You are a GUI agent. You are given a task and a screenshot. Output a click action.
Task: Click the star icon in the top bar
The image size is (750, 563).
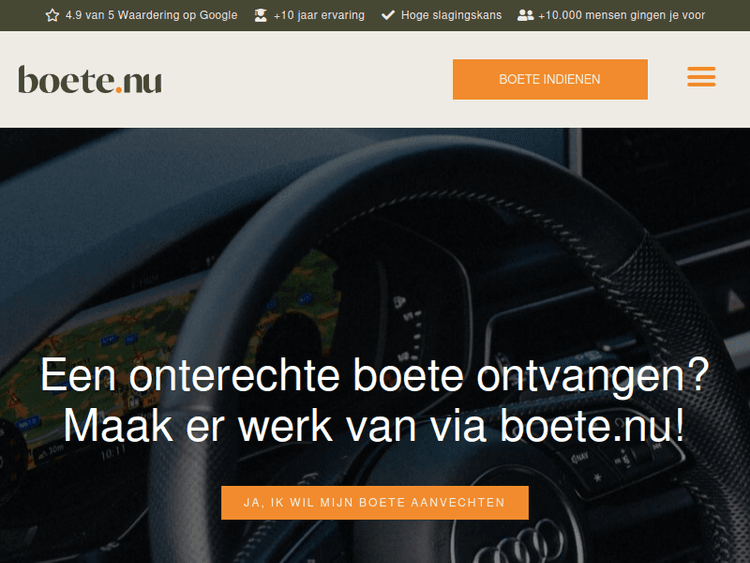pos(52,15)
